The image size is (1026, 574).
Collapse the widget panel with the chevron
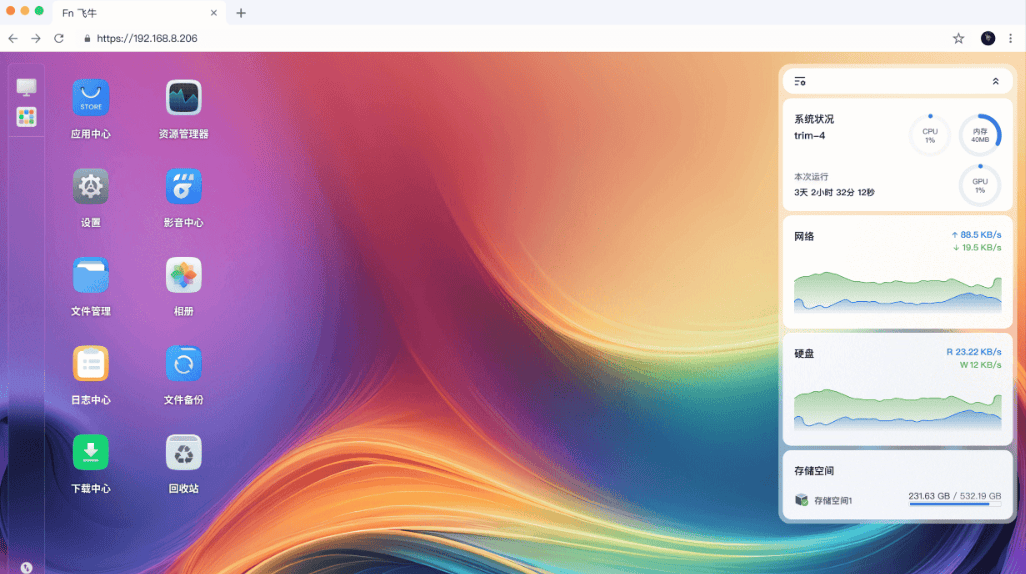[995, 81]
